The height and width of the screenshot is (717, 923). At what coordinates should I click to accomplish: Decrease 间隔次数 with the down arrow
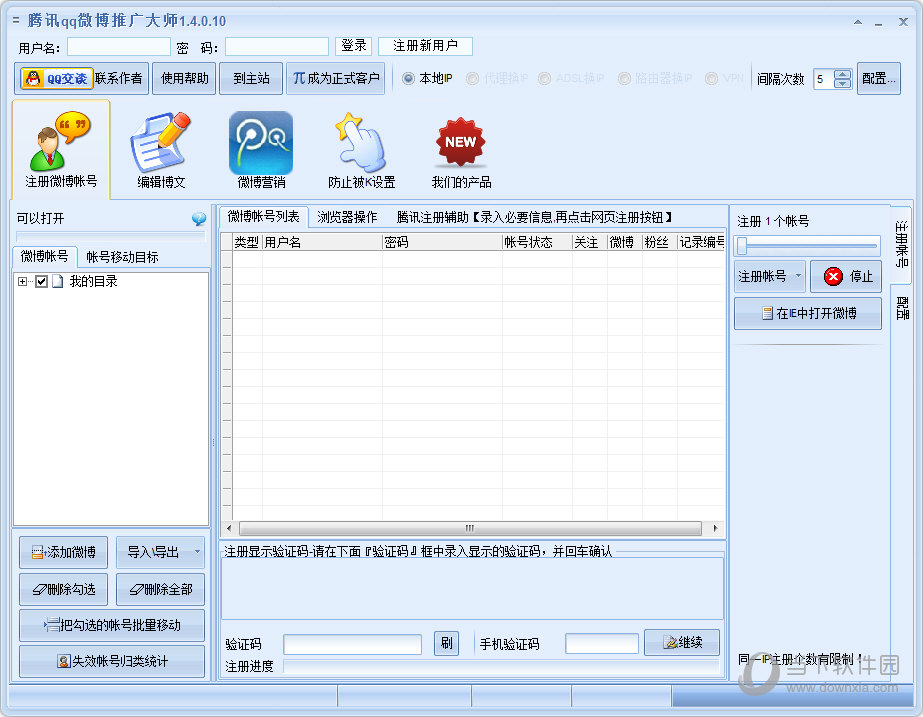tap(843, 84)
